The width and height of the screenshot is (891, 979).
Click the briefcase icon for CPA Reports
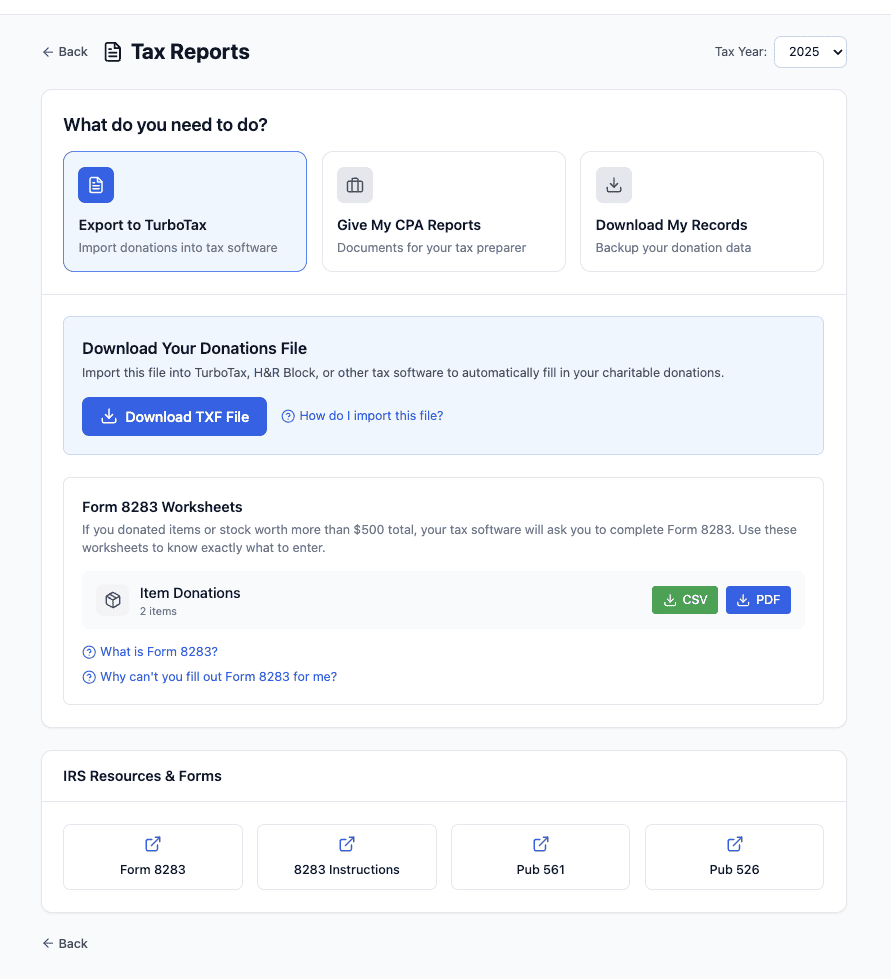click(355, 185)
